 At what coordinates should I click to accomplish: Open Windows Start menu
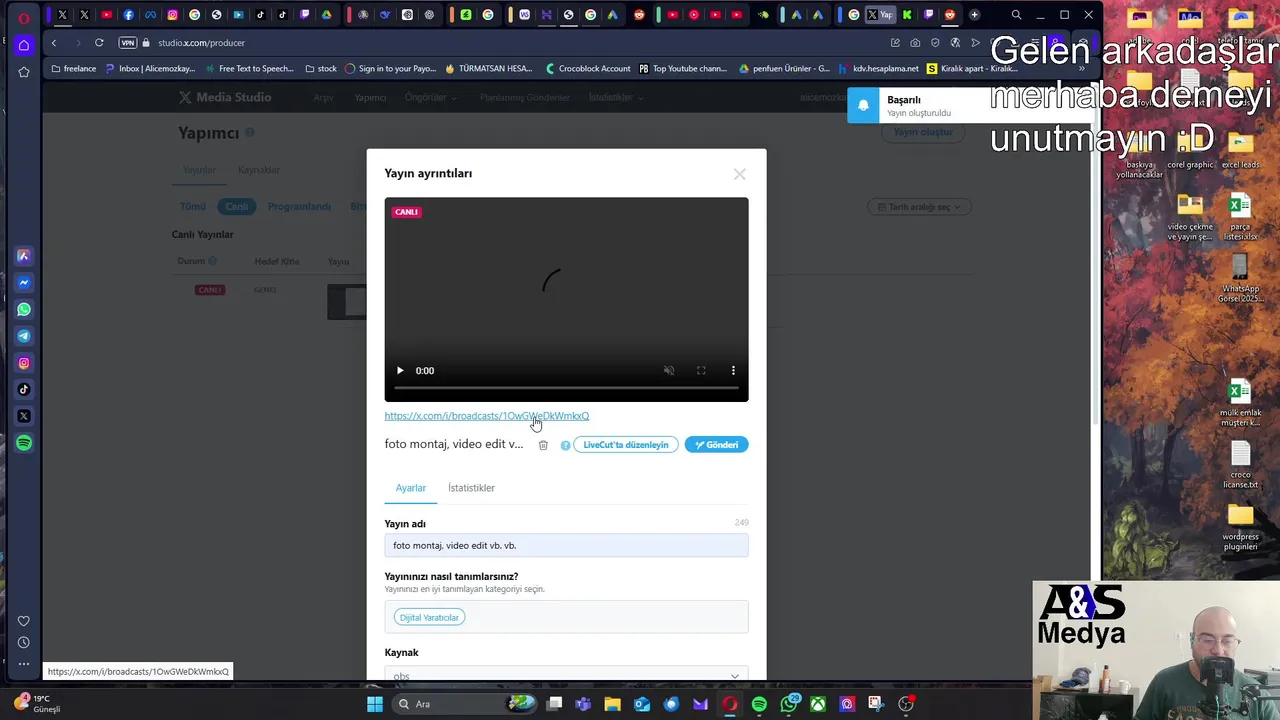375,704
